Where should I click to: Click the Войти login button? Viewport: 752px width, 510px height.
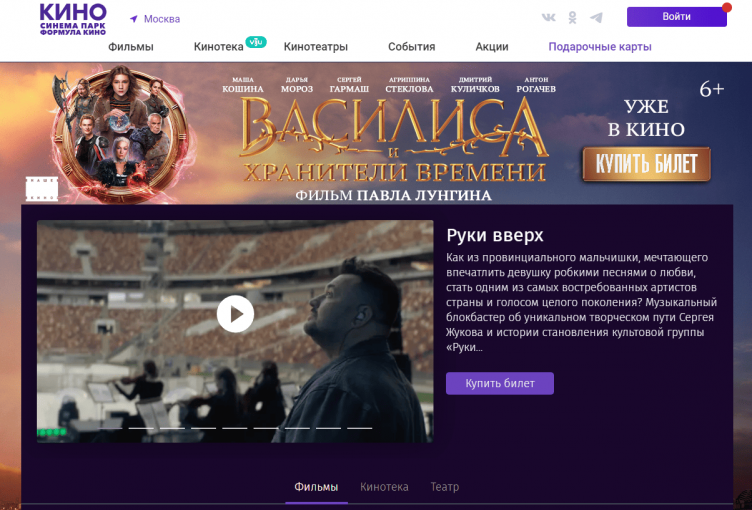point(676,17)
